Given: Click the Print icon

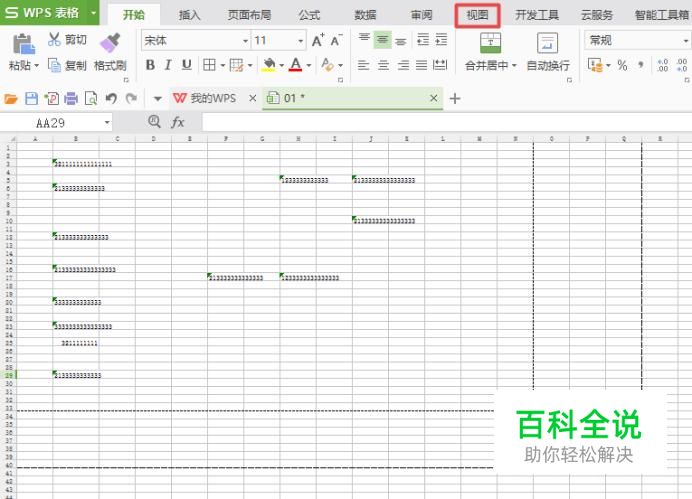Looking at the screenshot, I should coord(71,98).
